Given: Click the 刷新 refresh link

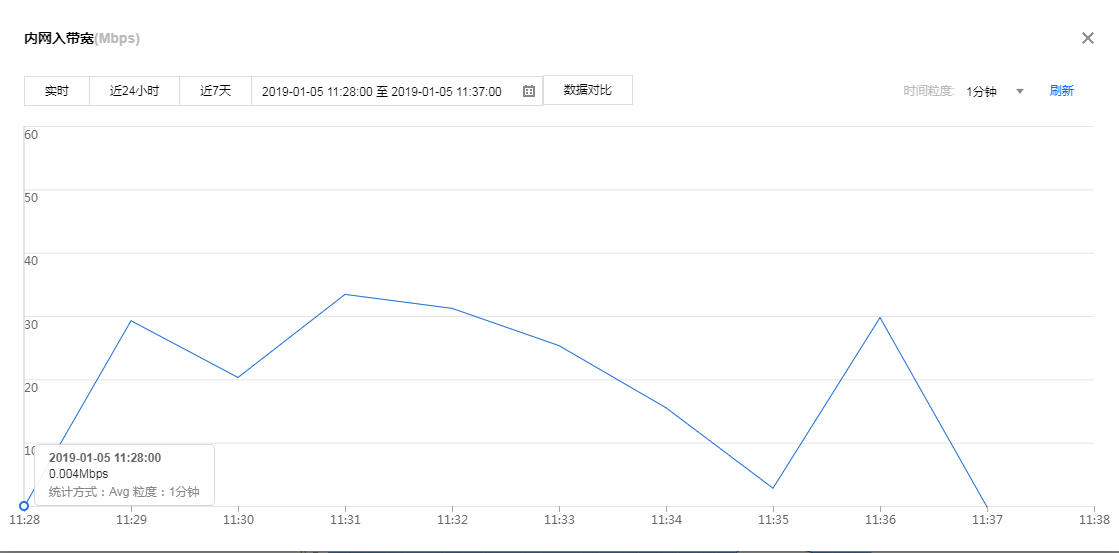Looking at the screenshot, I should pyautogui.click(x=1061, y=91).
